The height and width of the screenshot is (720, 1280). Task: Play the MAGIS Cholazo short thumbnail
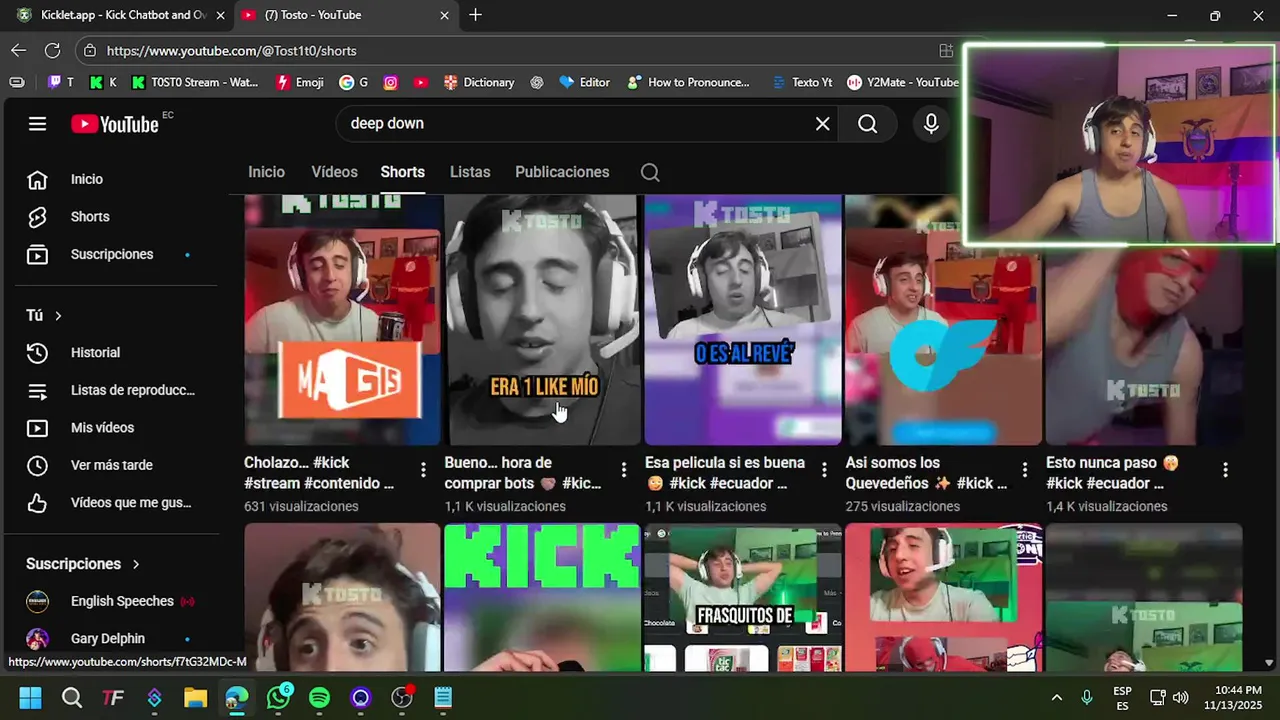coord(342,320)
